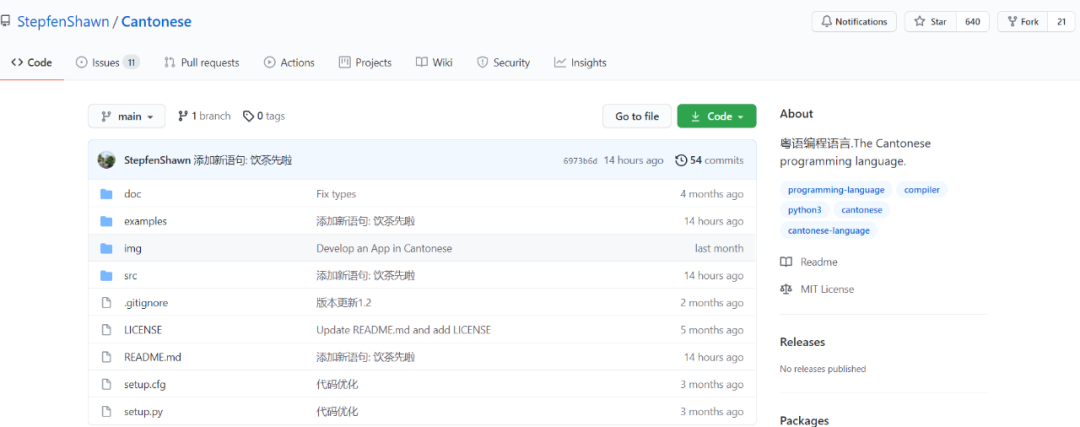Open the Pull requests tab
This screenshot has width=1080, height=427.
(202, 63)
